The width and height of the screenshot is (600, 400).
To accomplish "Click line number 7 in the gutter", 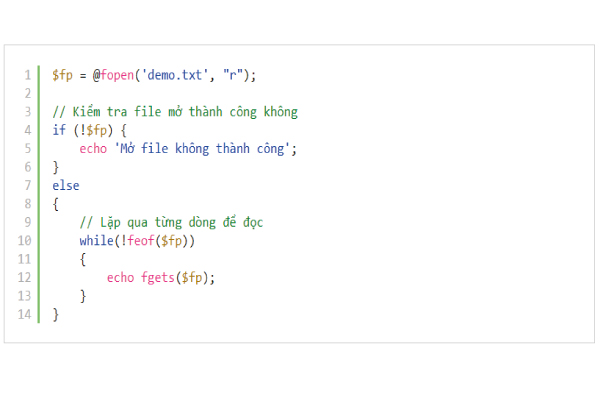I will [x=28, y=185].
